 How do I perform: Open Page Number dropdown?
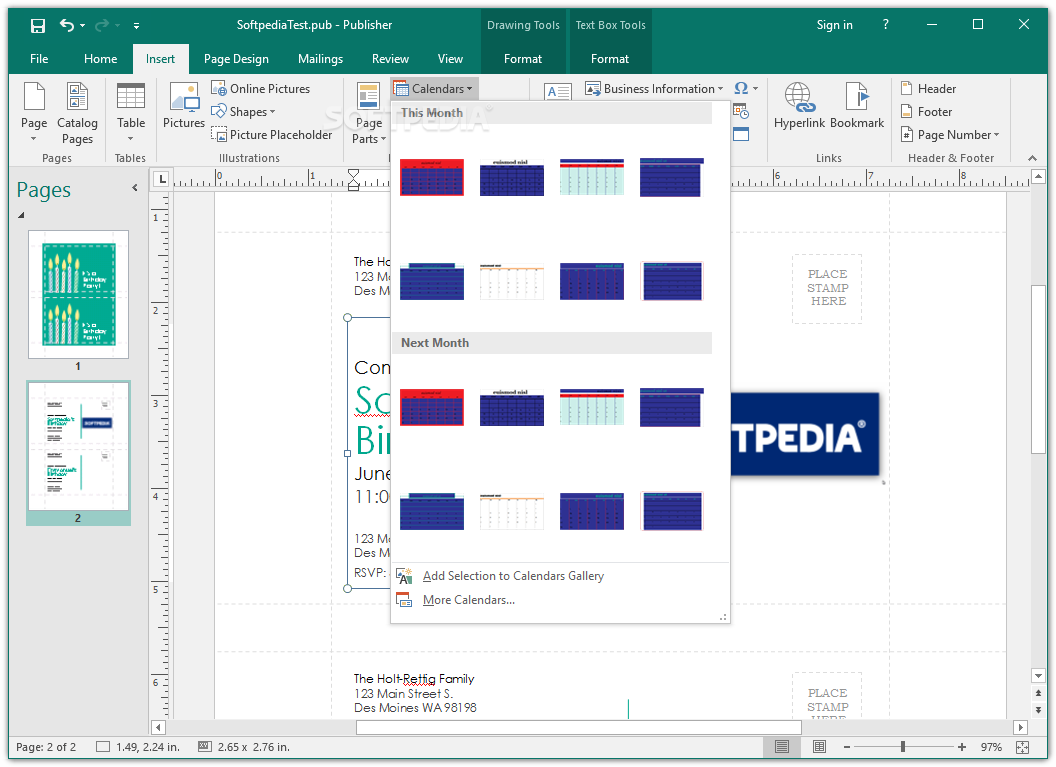point(950,135)
